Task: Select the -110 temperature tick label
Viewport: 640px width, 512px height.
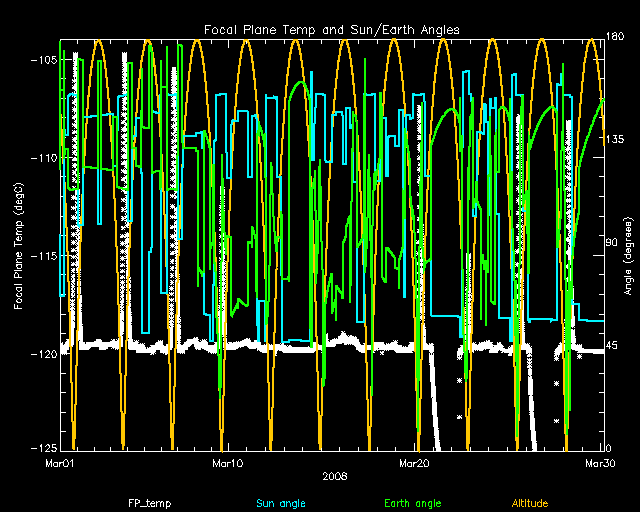Action: pos(42,158)
